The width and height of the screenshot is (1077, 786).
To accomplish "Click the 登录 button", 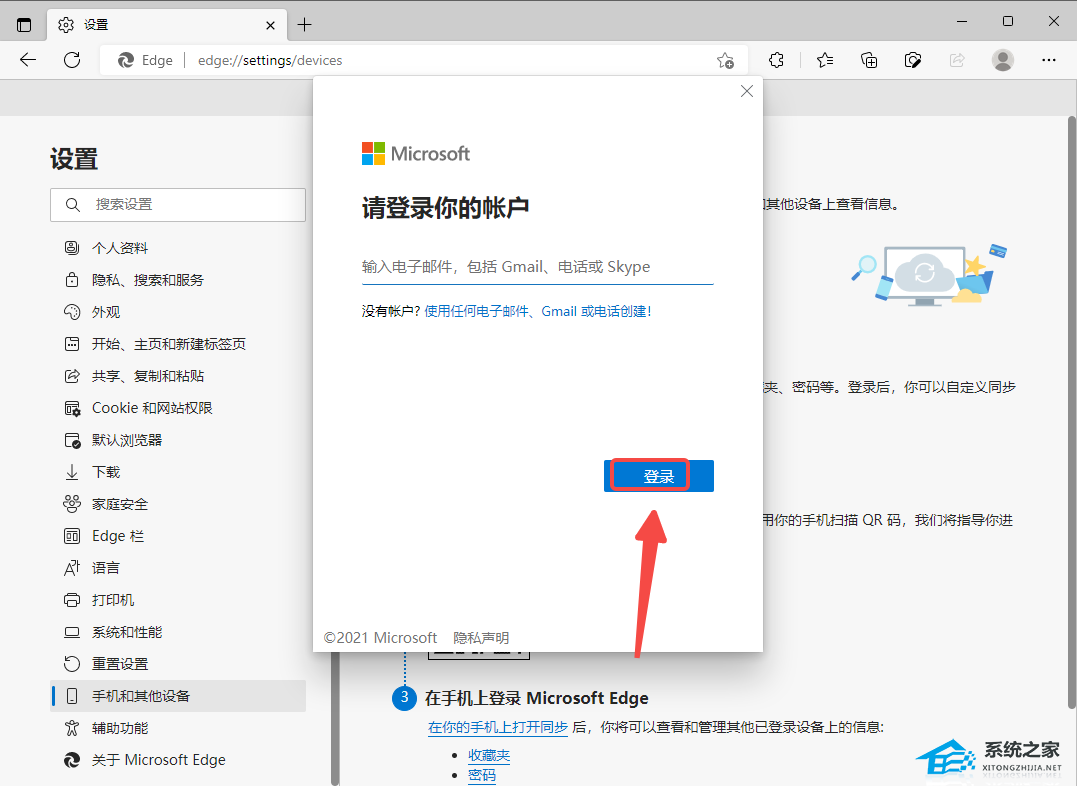I will coord(658,475).
